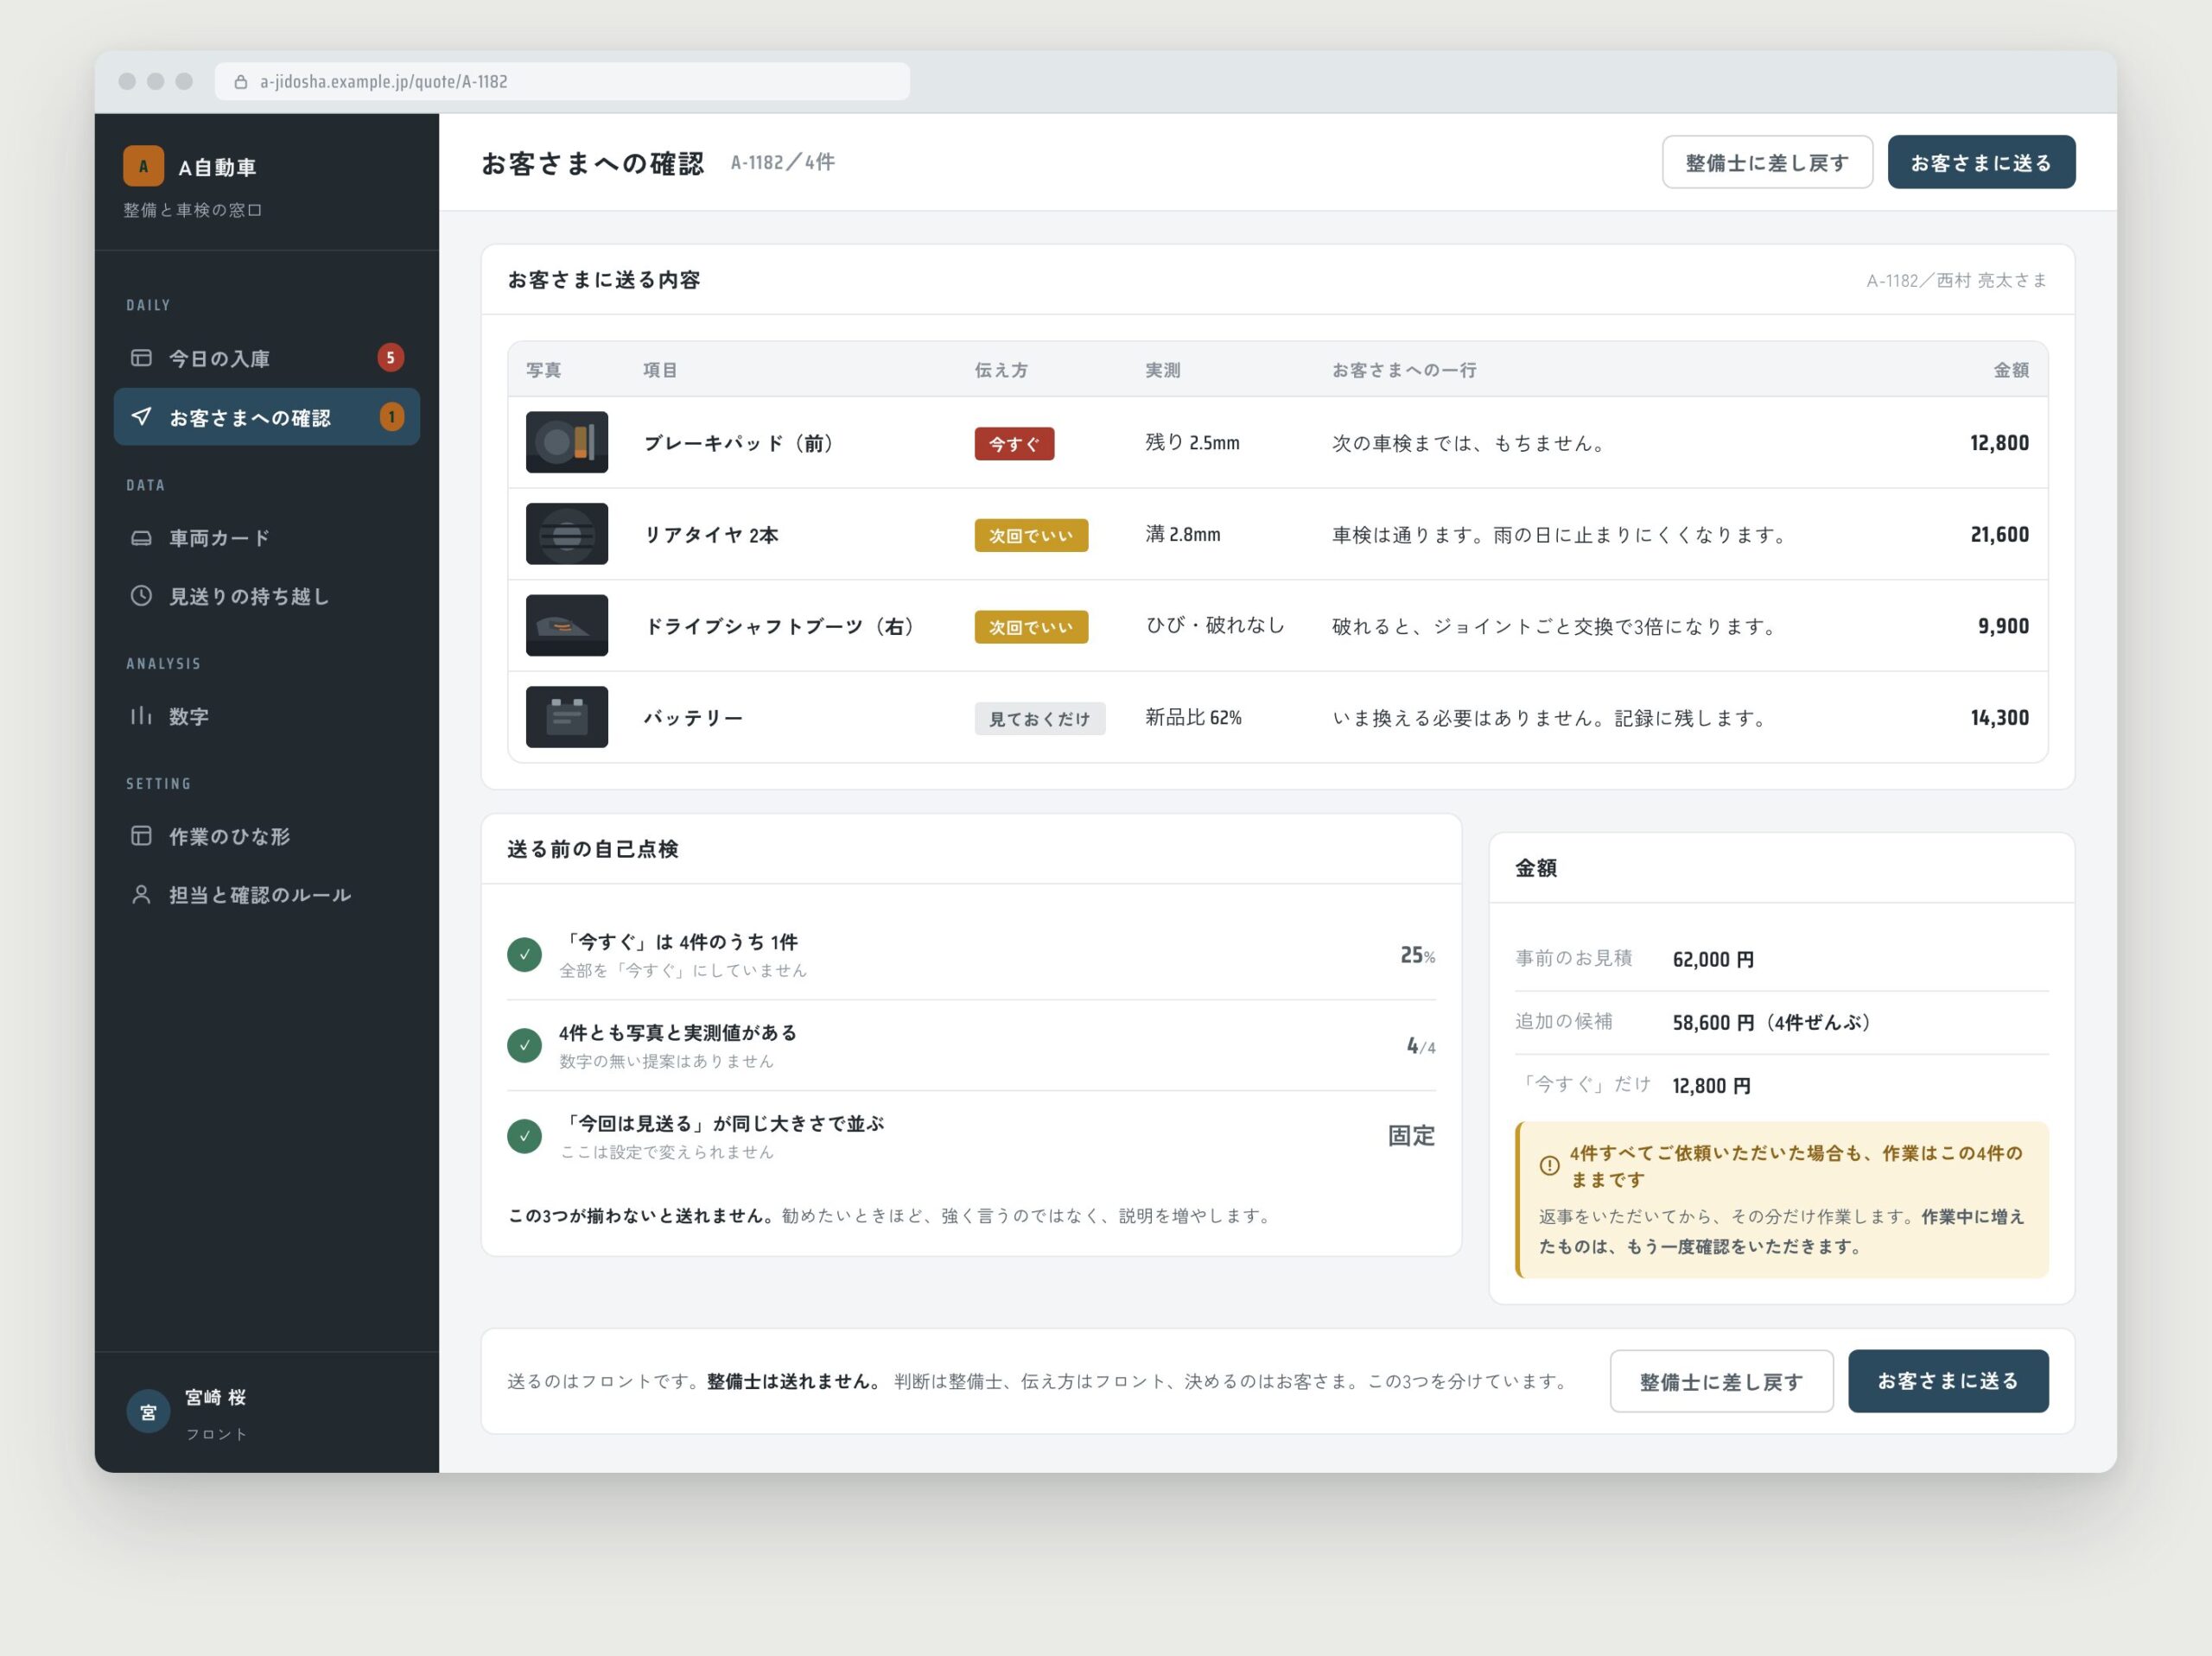2212x1656 pixels.
Task: Click the A-1182/西村 亮太さま label
Action: 1956,280
